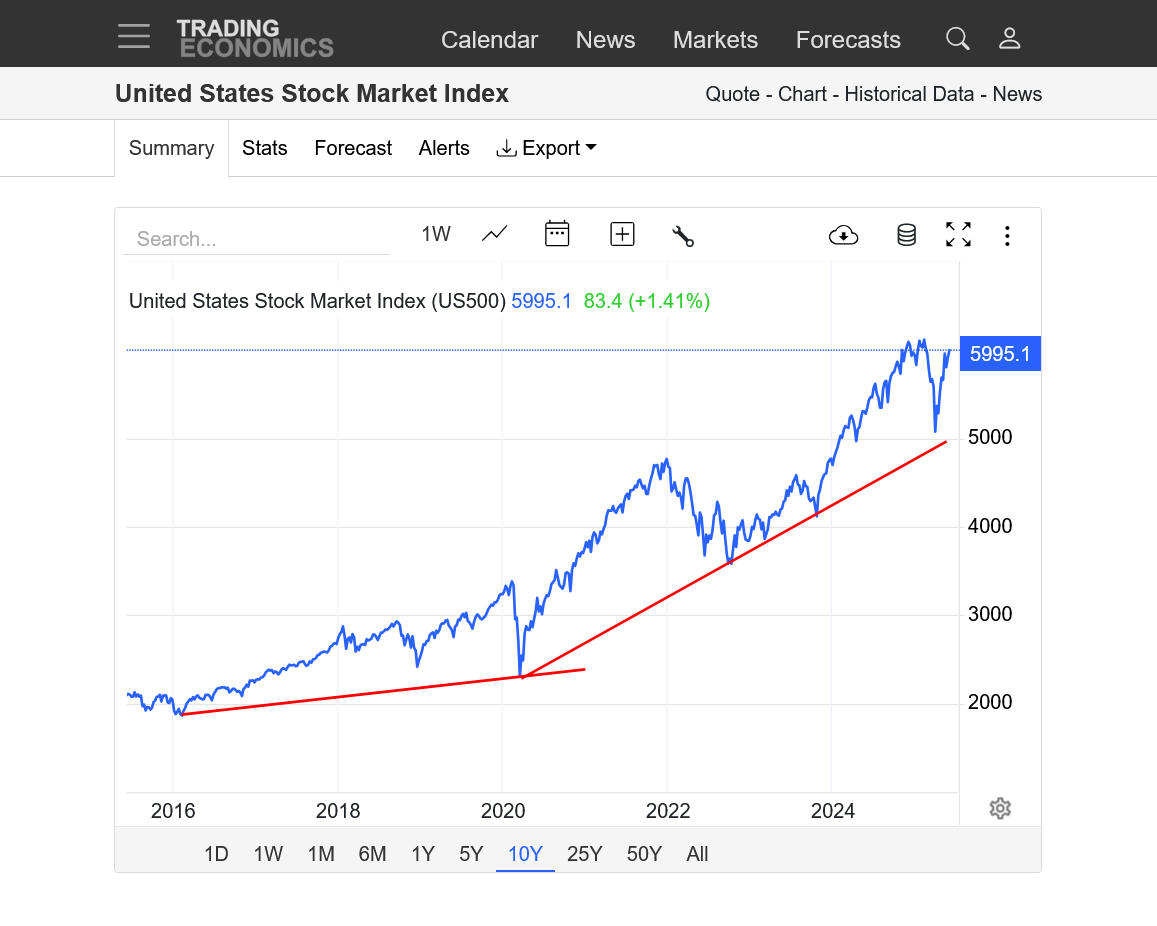Viewport: 1157px width, 926px height.
Task: Follow the News link beside Historical Data
Action: pos(1017,94)
